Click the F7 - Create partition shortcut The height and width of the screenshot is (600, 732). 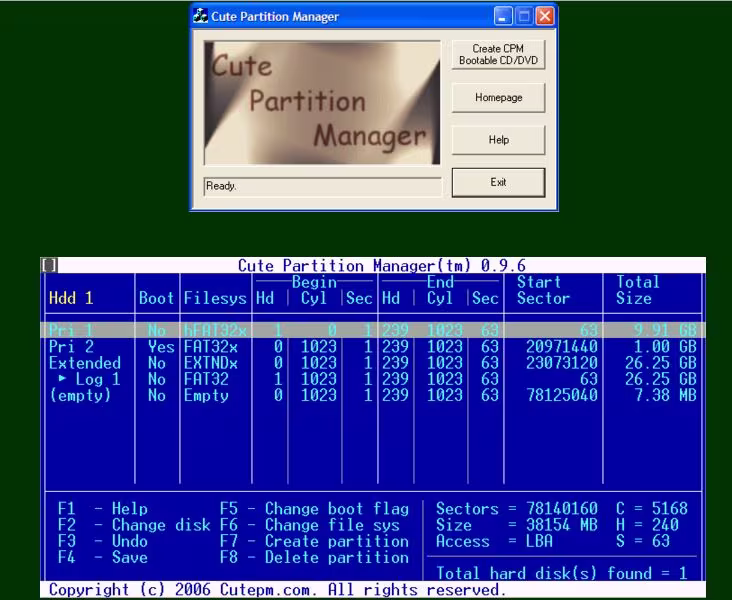tap(314, 541)
